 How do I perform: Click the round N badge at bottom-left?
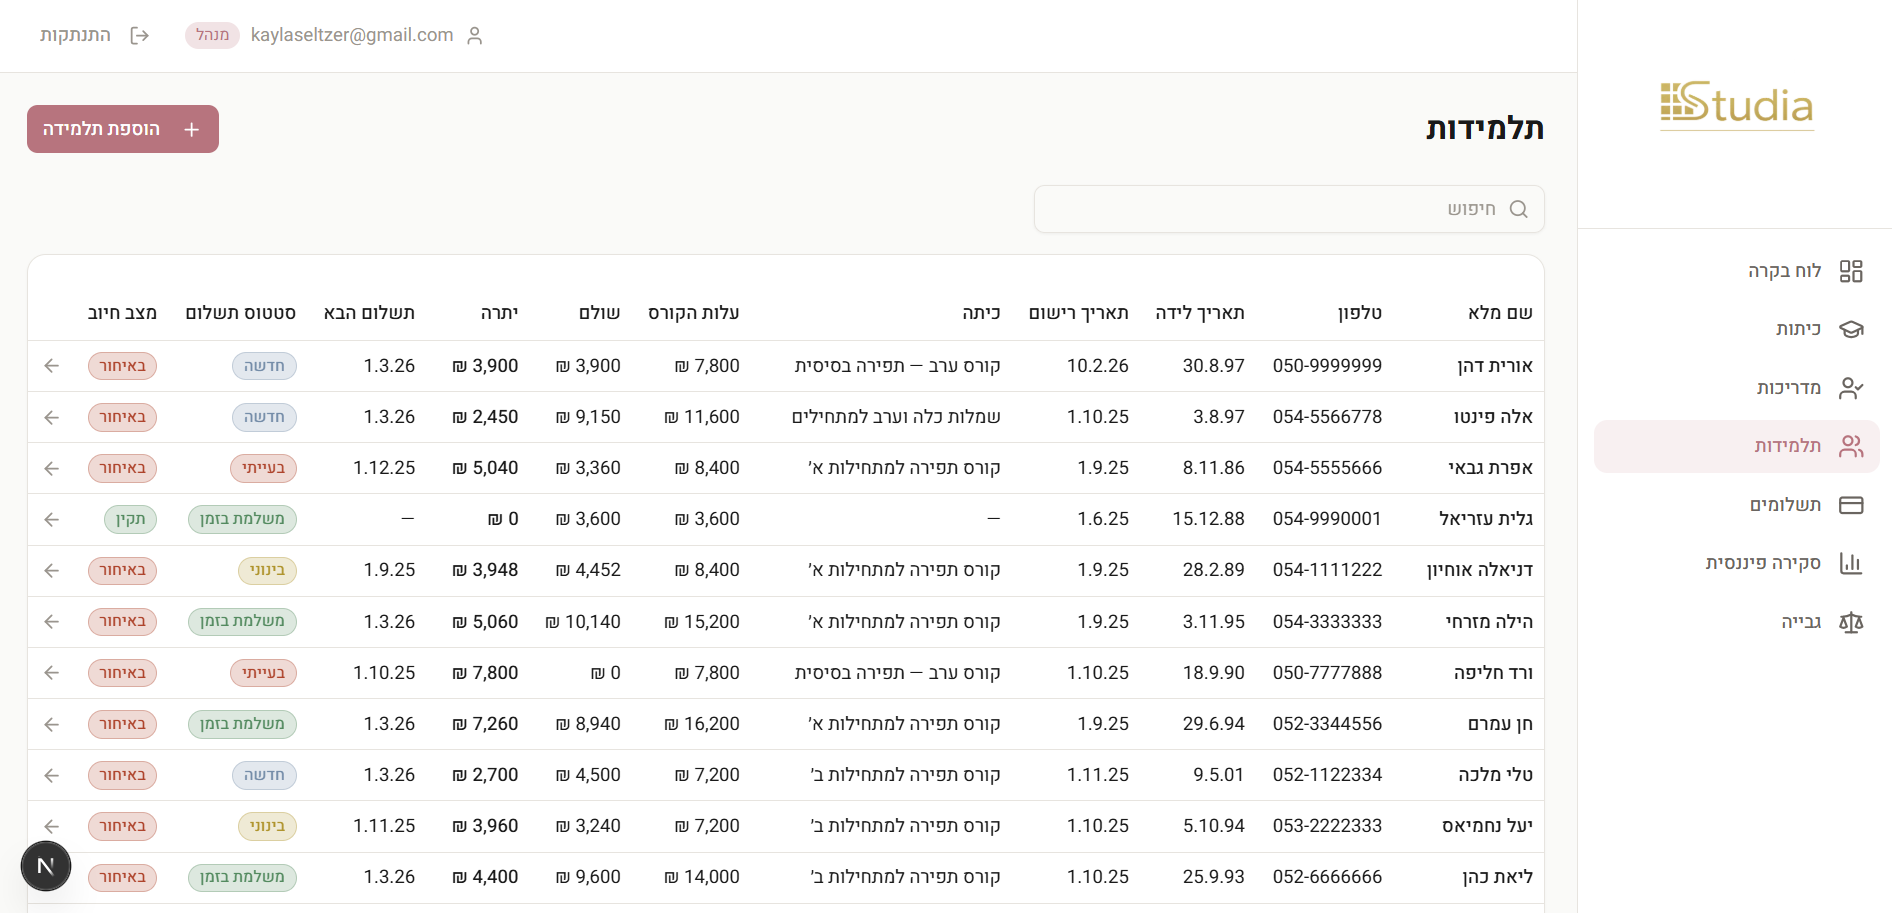pyautogui.click(x=46, y=866)
